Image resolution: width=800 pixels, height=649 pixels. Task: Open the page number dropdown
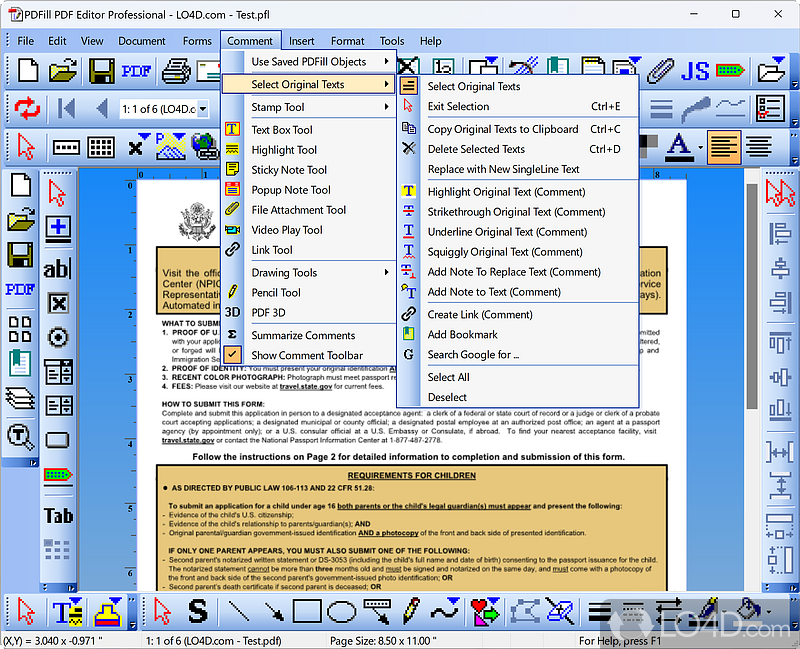point(203,109)
